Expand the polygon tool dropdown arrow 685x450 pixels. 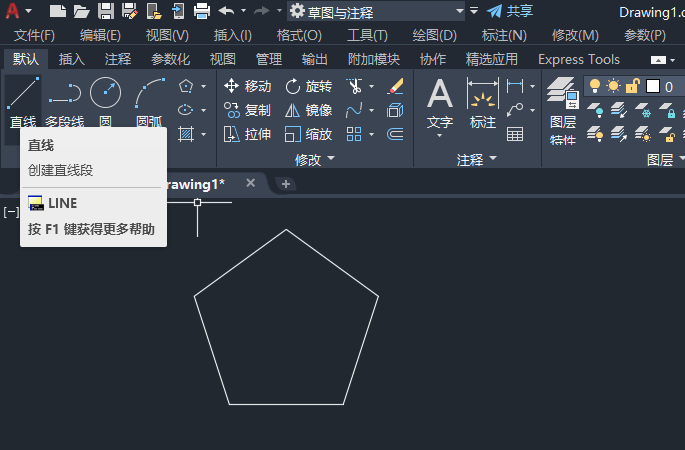pos(204,87)
